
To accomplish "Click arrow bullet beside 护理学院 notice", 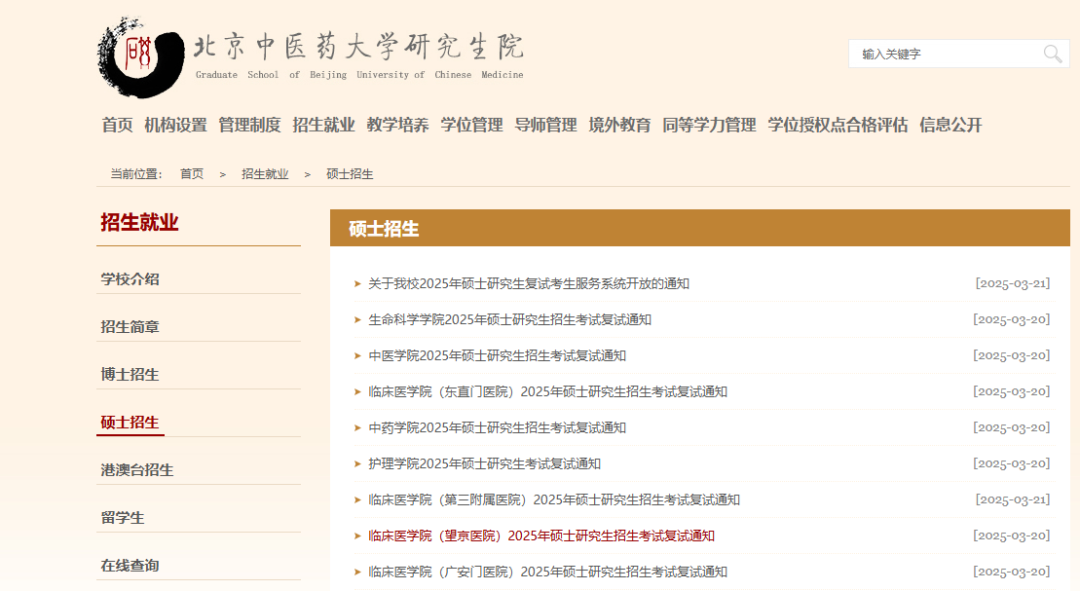I will click(x=357, y=464).
